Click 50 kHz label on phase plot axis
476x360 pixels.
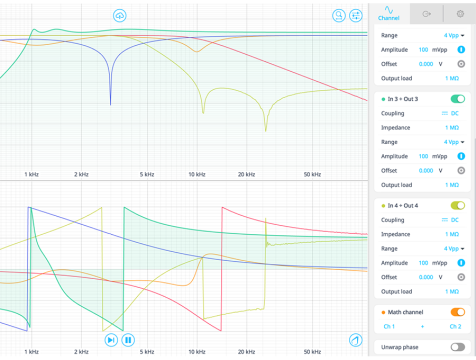click(312, 352)
